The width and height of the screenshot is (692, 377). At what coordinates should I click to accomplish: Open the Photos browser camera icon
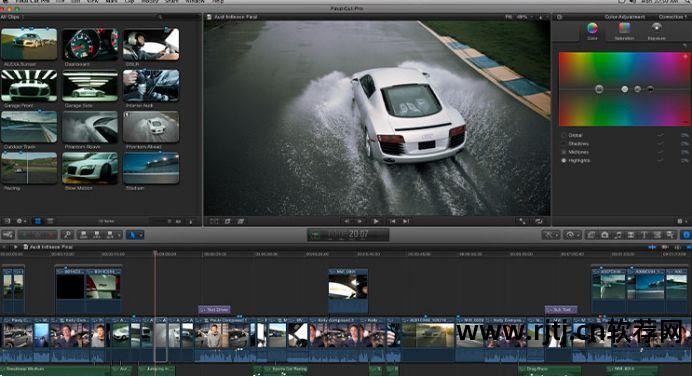604,235
